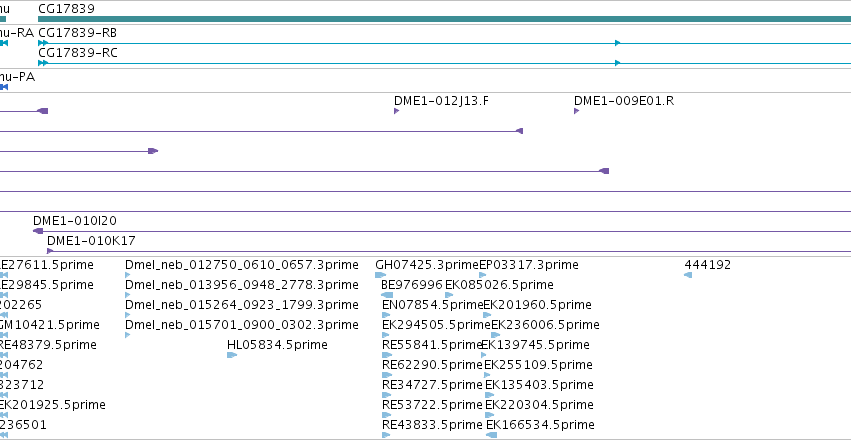Click the BE976996 EST marker
Screen dimensions: 851x440
coord(387,295)
